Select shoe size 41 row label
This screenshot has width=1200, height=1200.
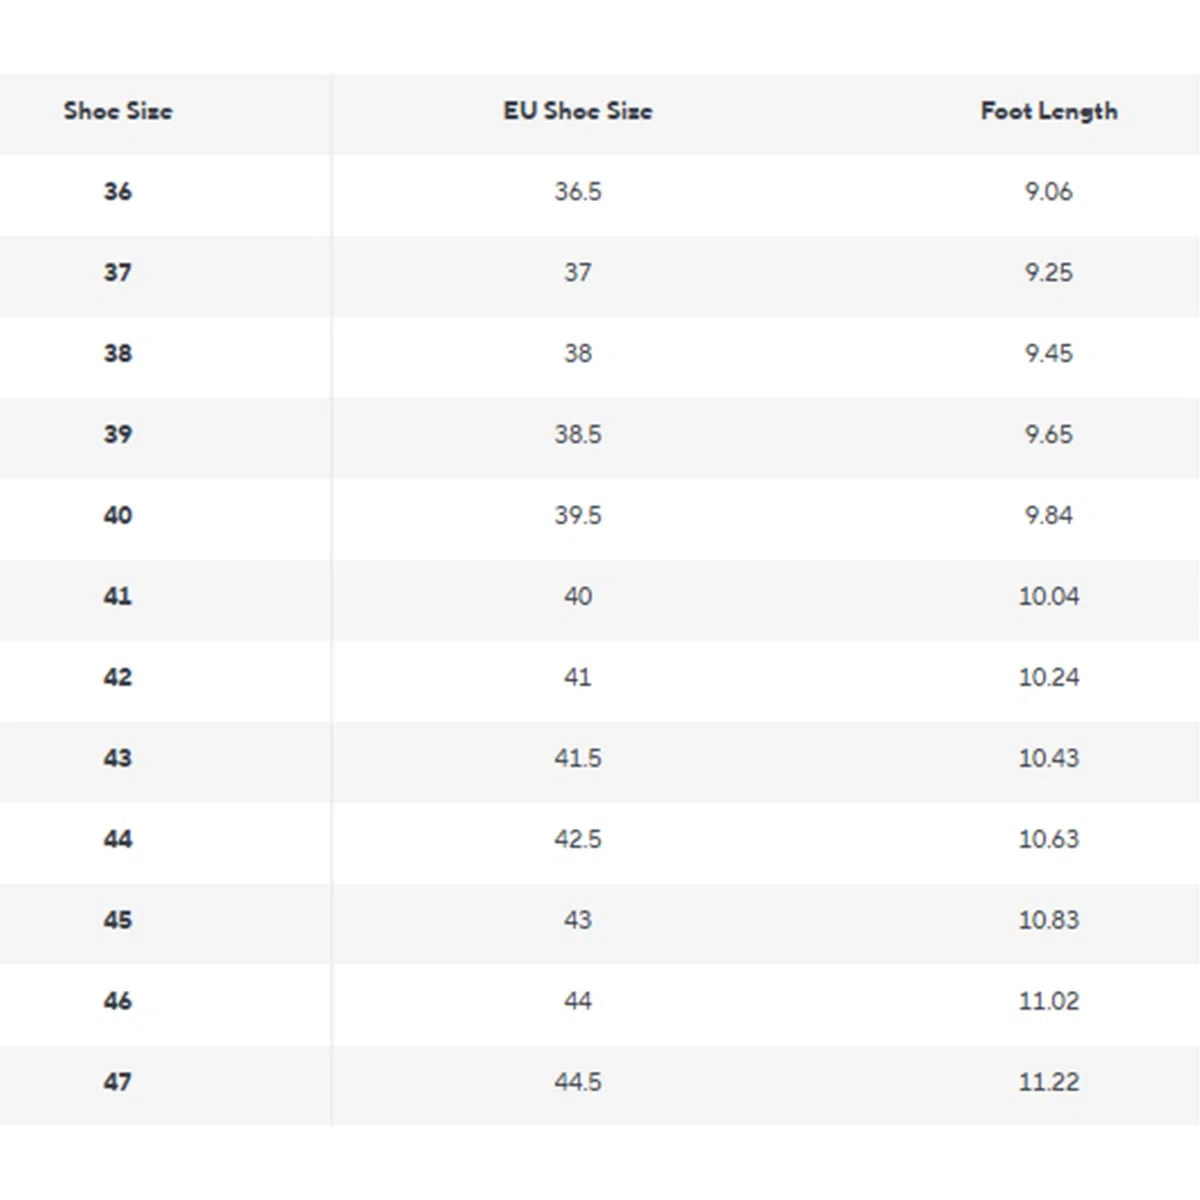(118, 596)
